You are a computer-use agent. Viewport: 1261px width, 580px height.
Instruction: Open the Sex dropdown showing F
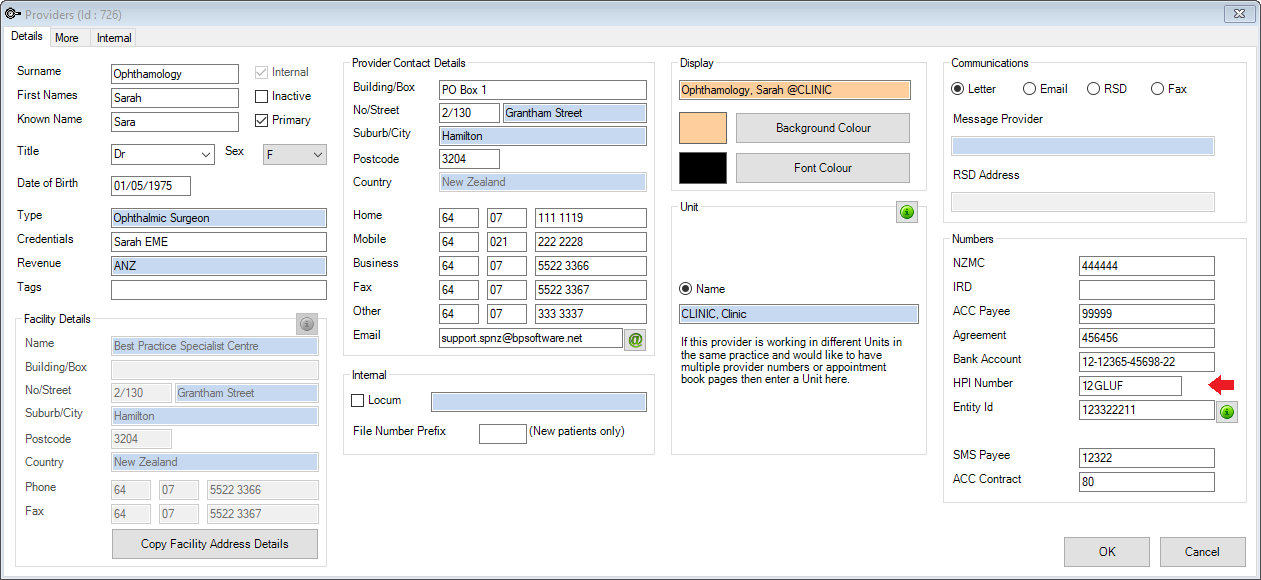295,154
